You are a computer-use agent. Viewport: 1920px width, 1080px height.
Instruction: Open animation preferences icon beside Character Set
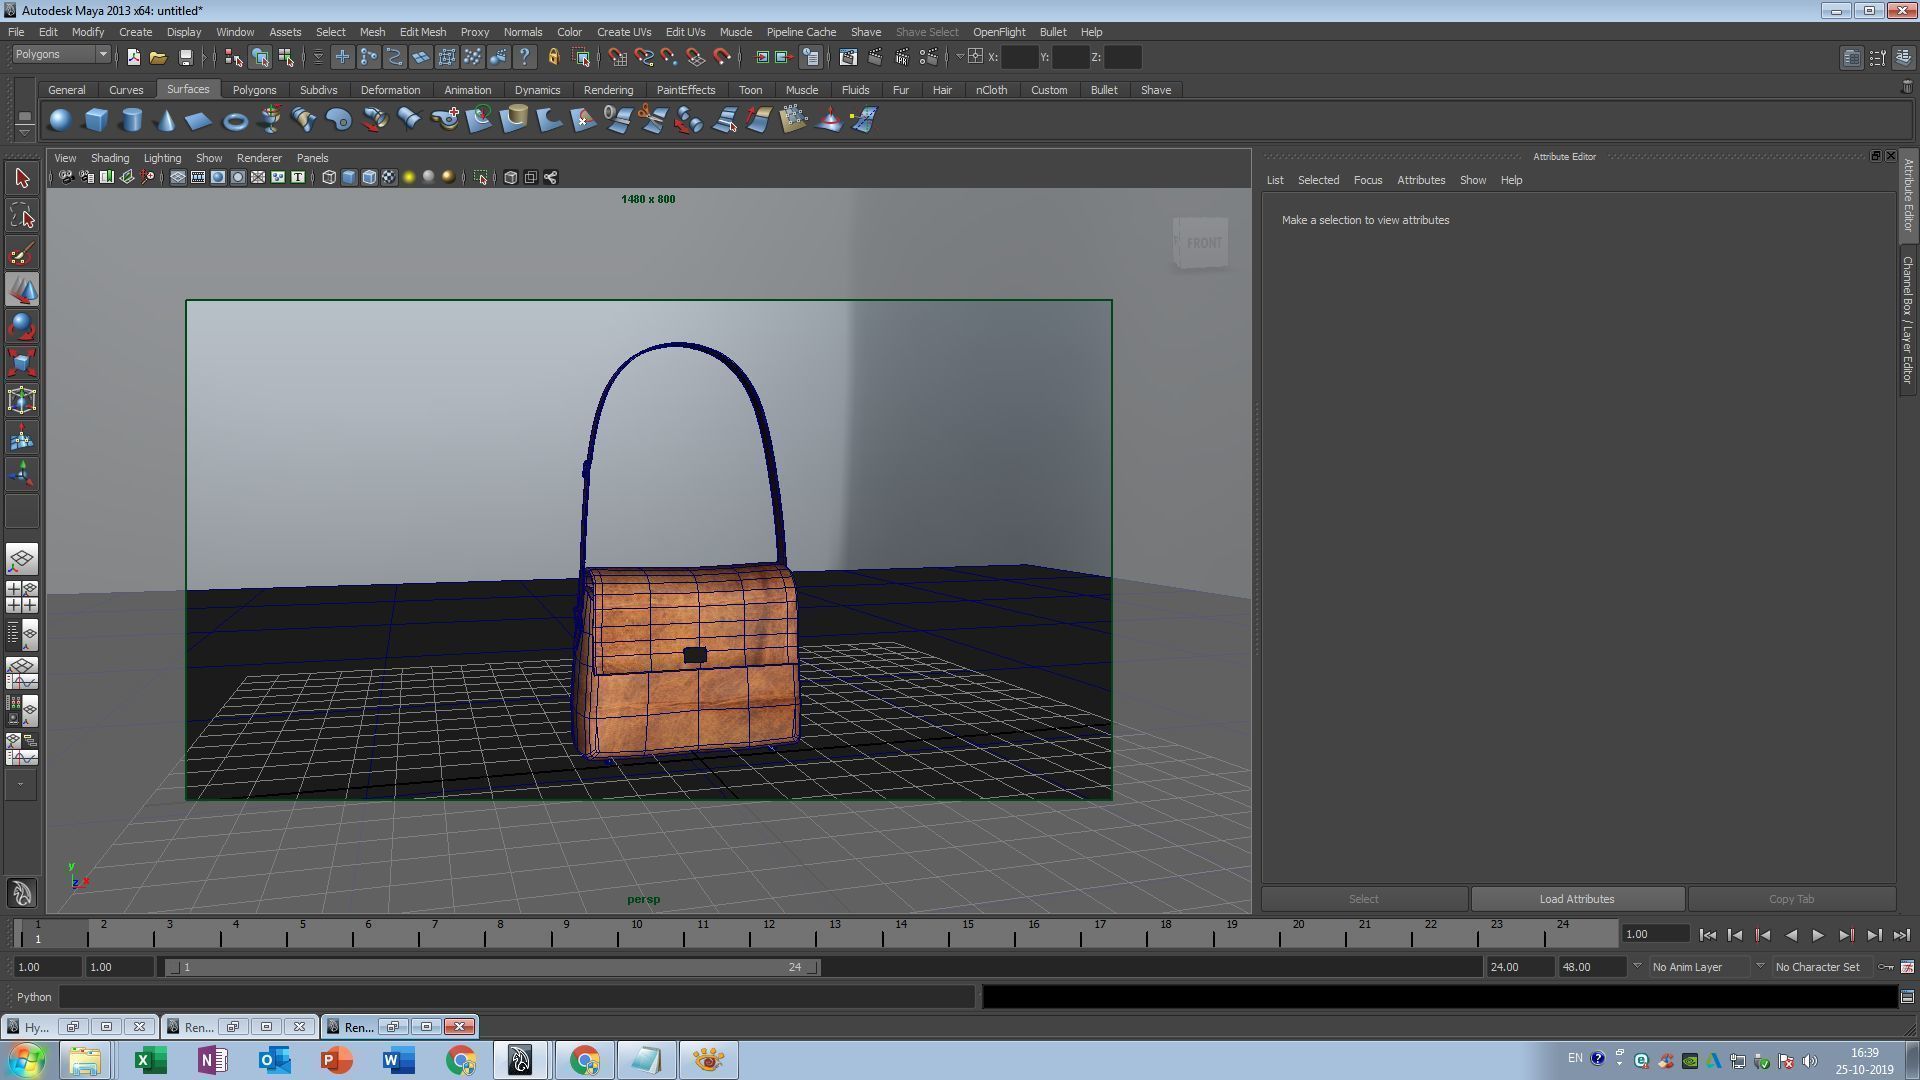1907,967
